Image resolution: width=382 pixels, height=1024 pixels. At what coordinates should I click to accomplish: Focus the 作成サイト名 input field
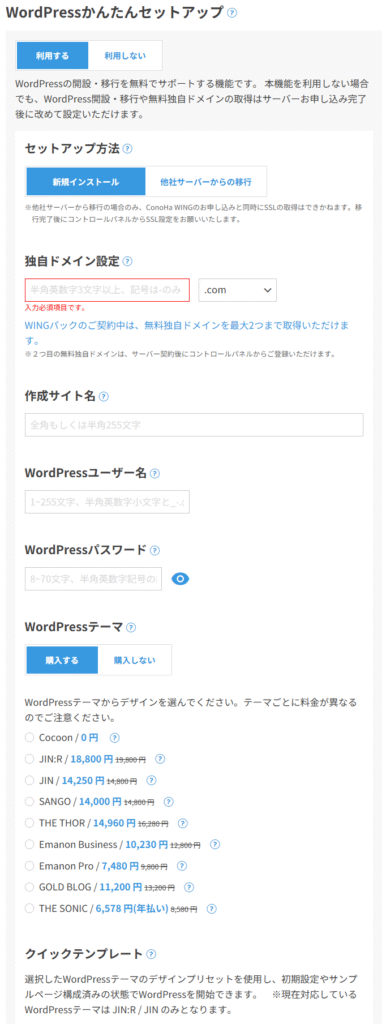[194, 425]
